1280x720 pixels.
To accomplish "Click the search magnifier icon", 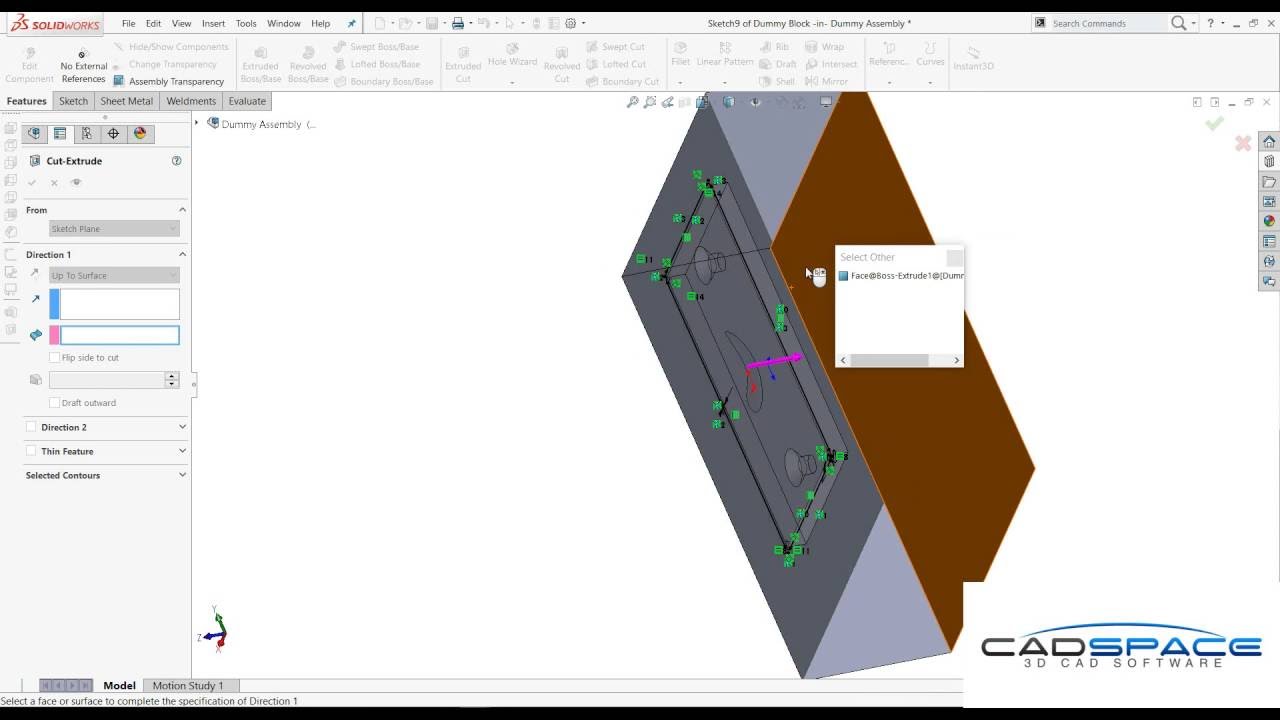I will [x=1179, y=23].
